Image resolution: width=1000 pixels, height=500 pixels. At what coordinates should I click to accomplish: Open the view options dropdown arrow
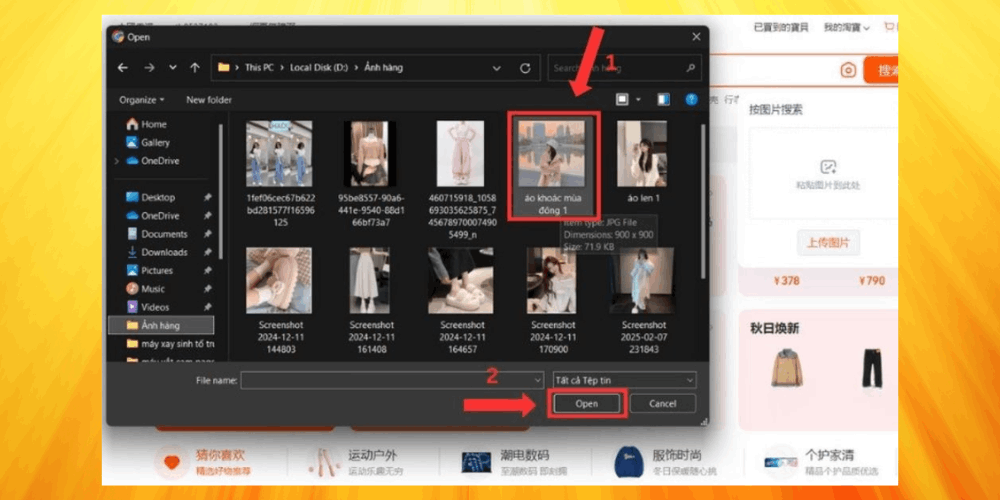(638, 100)
